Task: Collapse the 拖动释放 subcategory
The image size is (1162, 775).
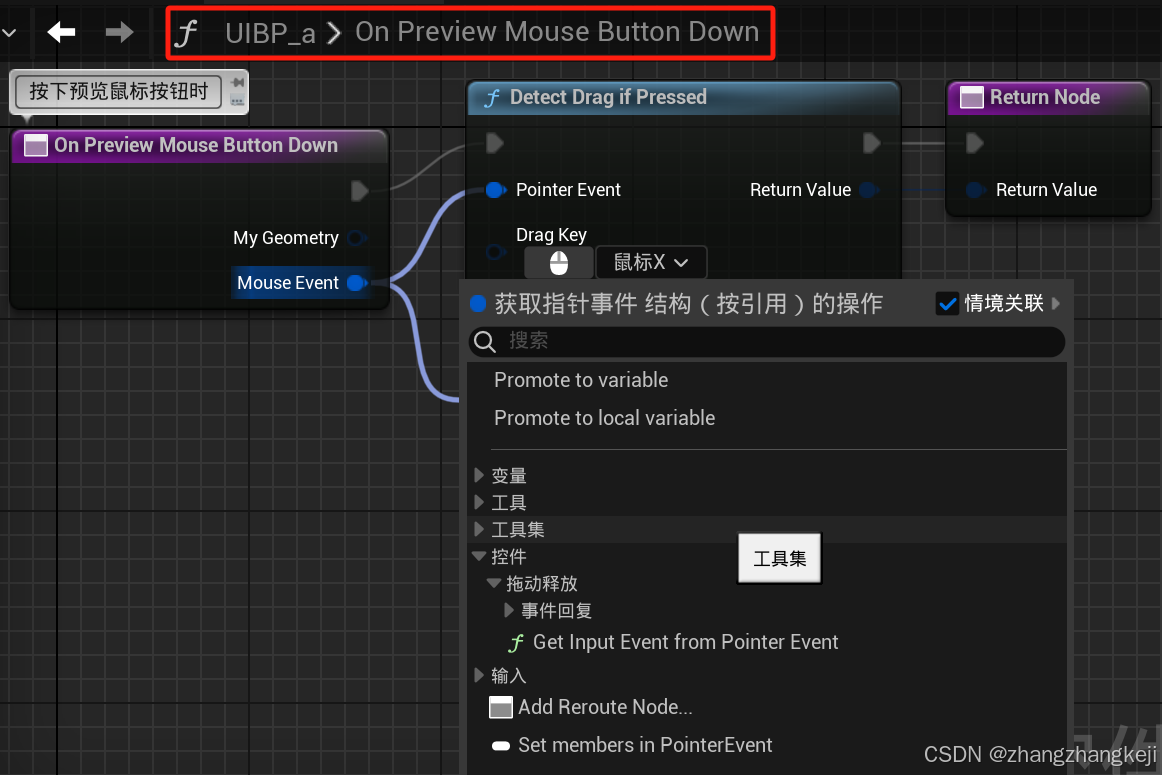Action: point(494,583)
